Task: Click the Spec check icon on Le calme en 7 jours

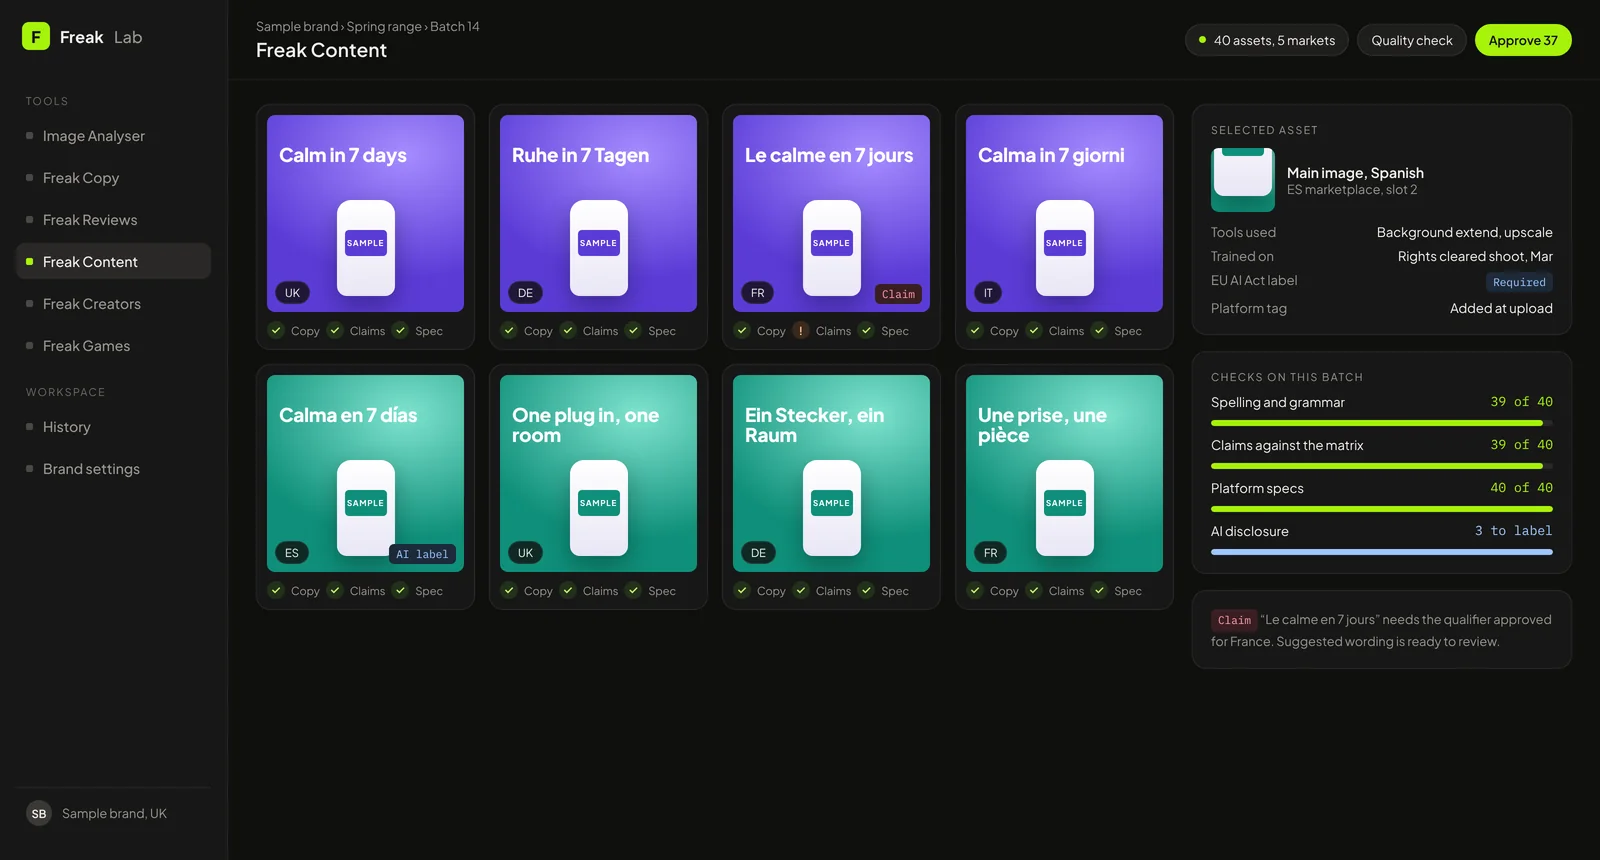Action: tap(866, 330)
